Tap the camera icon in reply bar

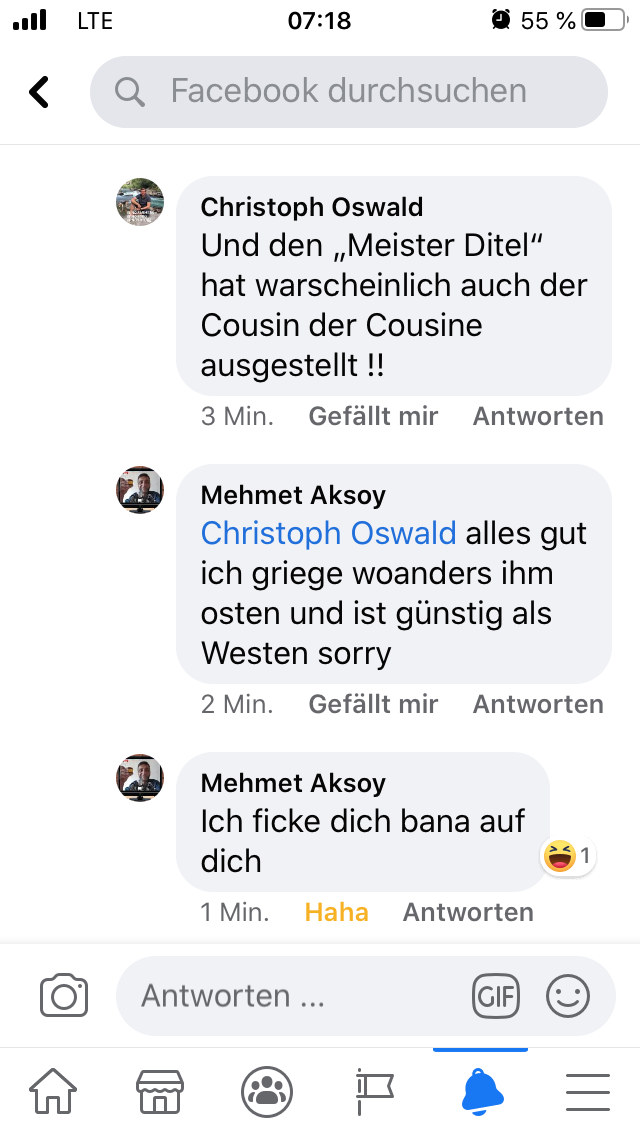[64, 996]
